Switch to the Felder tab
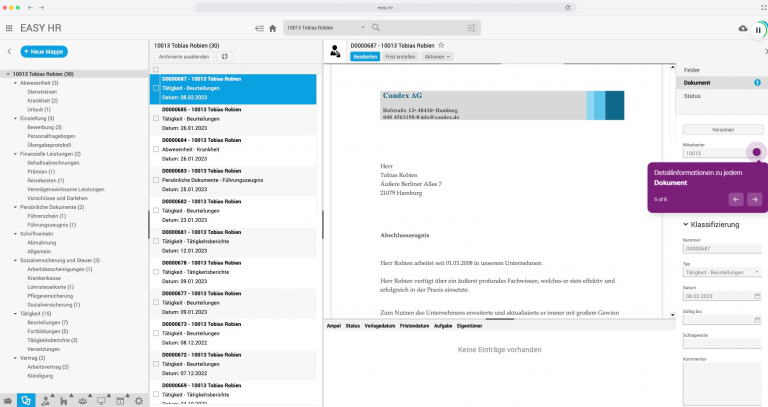Image resolution: width=768 pixels, height=407 pixels. tap(692, 70)
